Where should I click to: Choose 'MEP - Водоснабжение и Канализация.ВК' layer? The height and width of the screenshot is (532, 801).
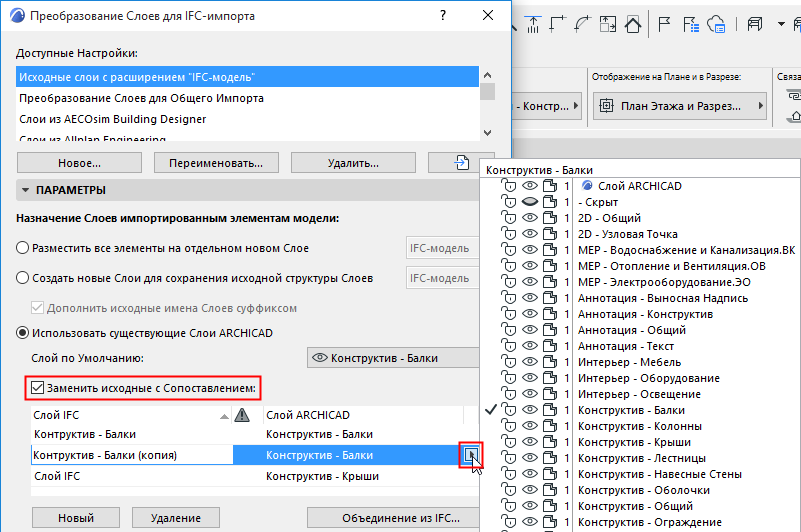click(686, 250)
